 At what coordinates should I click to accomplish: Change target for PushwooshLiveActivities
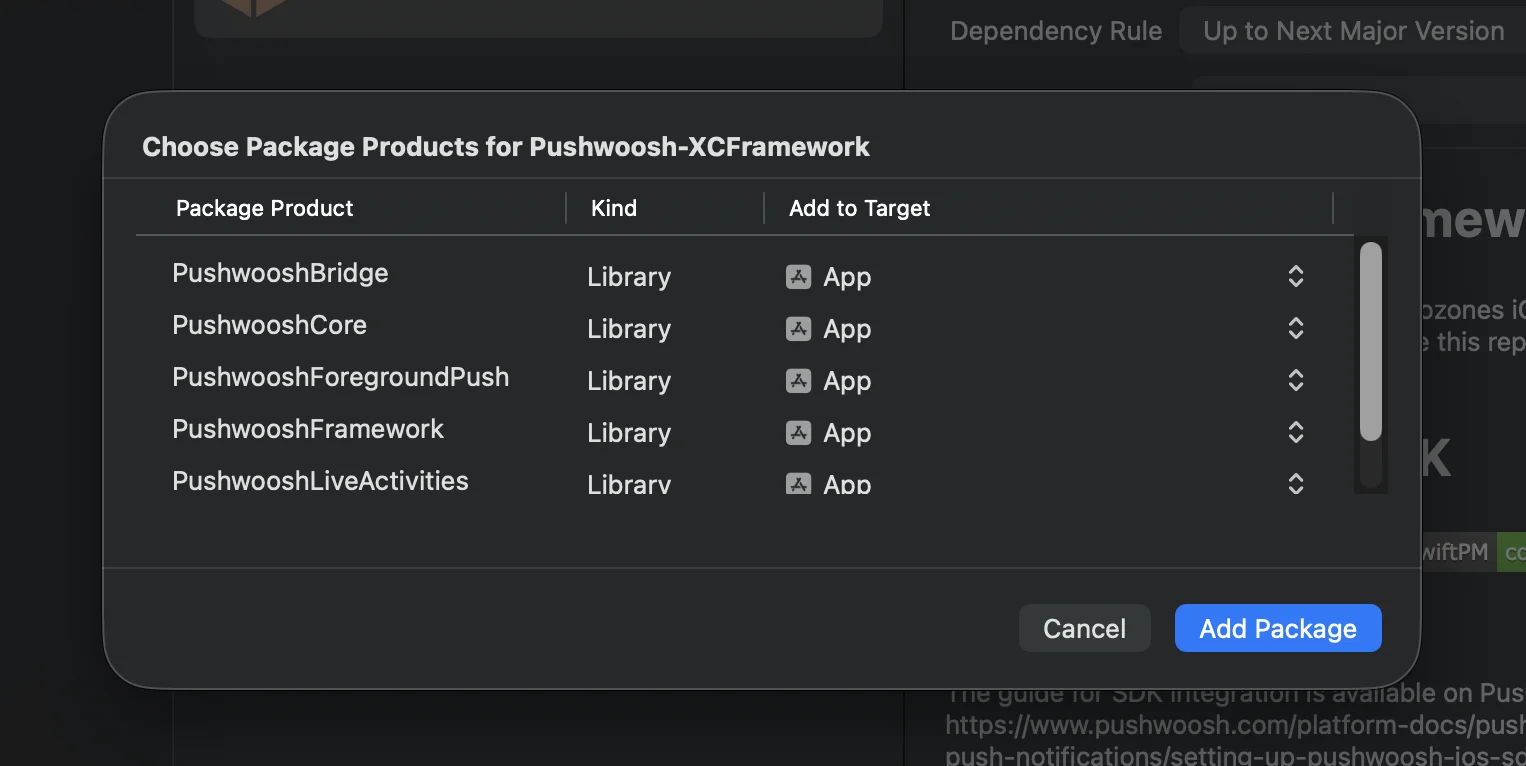pos(1295,484)
